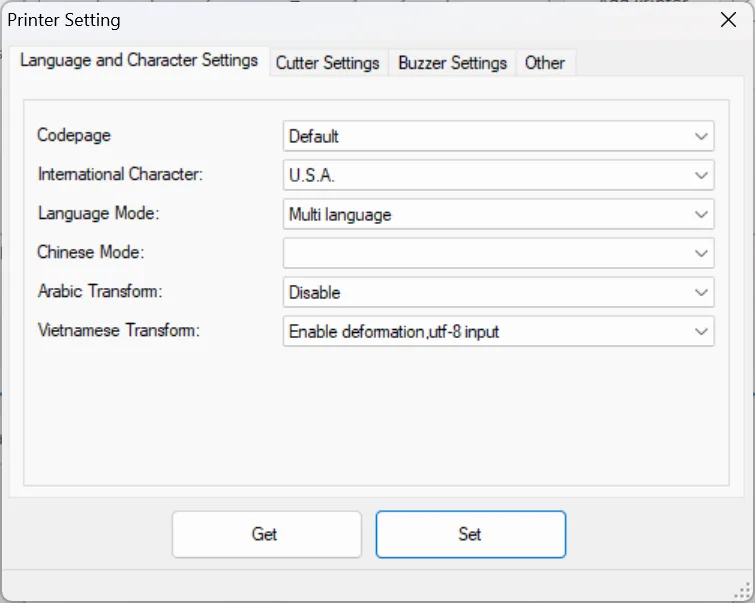The width and height of the screenshot is (755, 603).
Task: Go to the Other tab
Action: click(545, 62)
